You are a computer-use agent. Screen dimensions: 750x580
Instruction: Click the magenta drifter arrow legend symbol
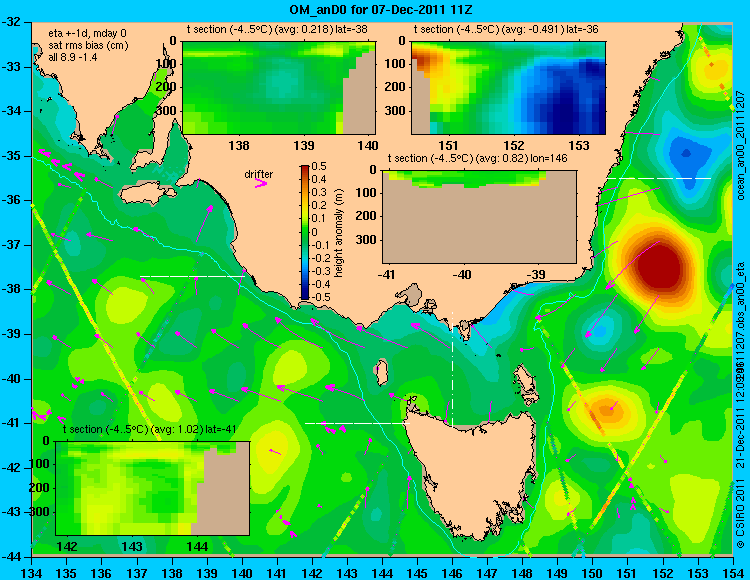point(261,183)
